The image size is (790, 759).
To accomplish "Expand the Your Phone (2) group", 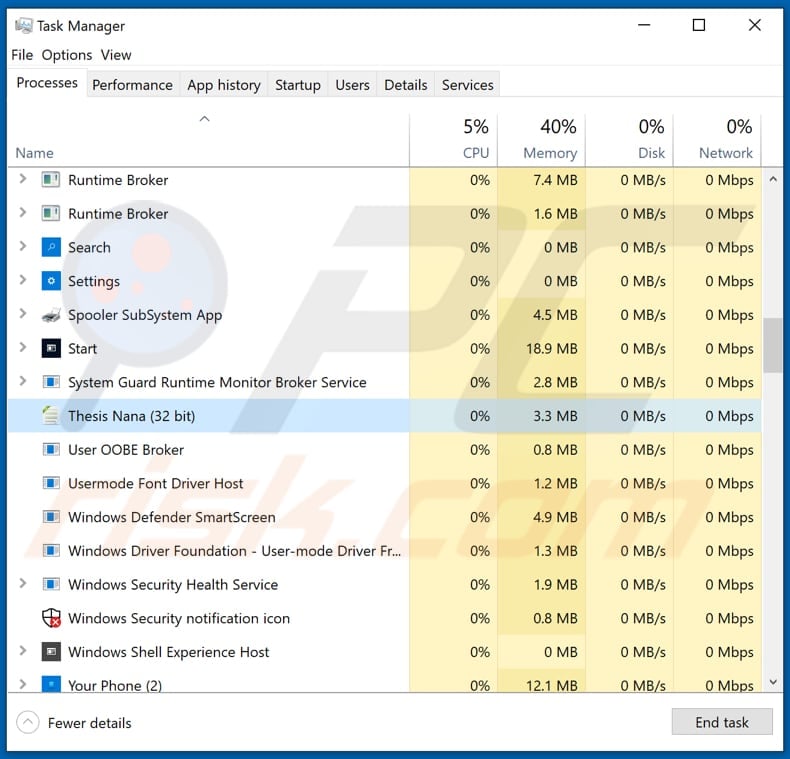I will (22, 684).
